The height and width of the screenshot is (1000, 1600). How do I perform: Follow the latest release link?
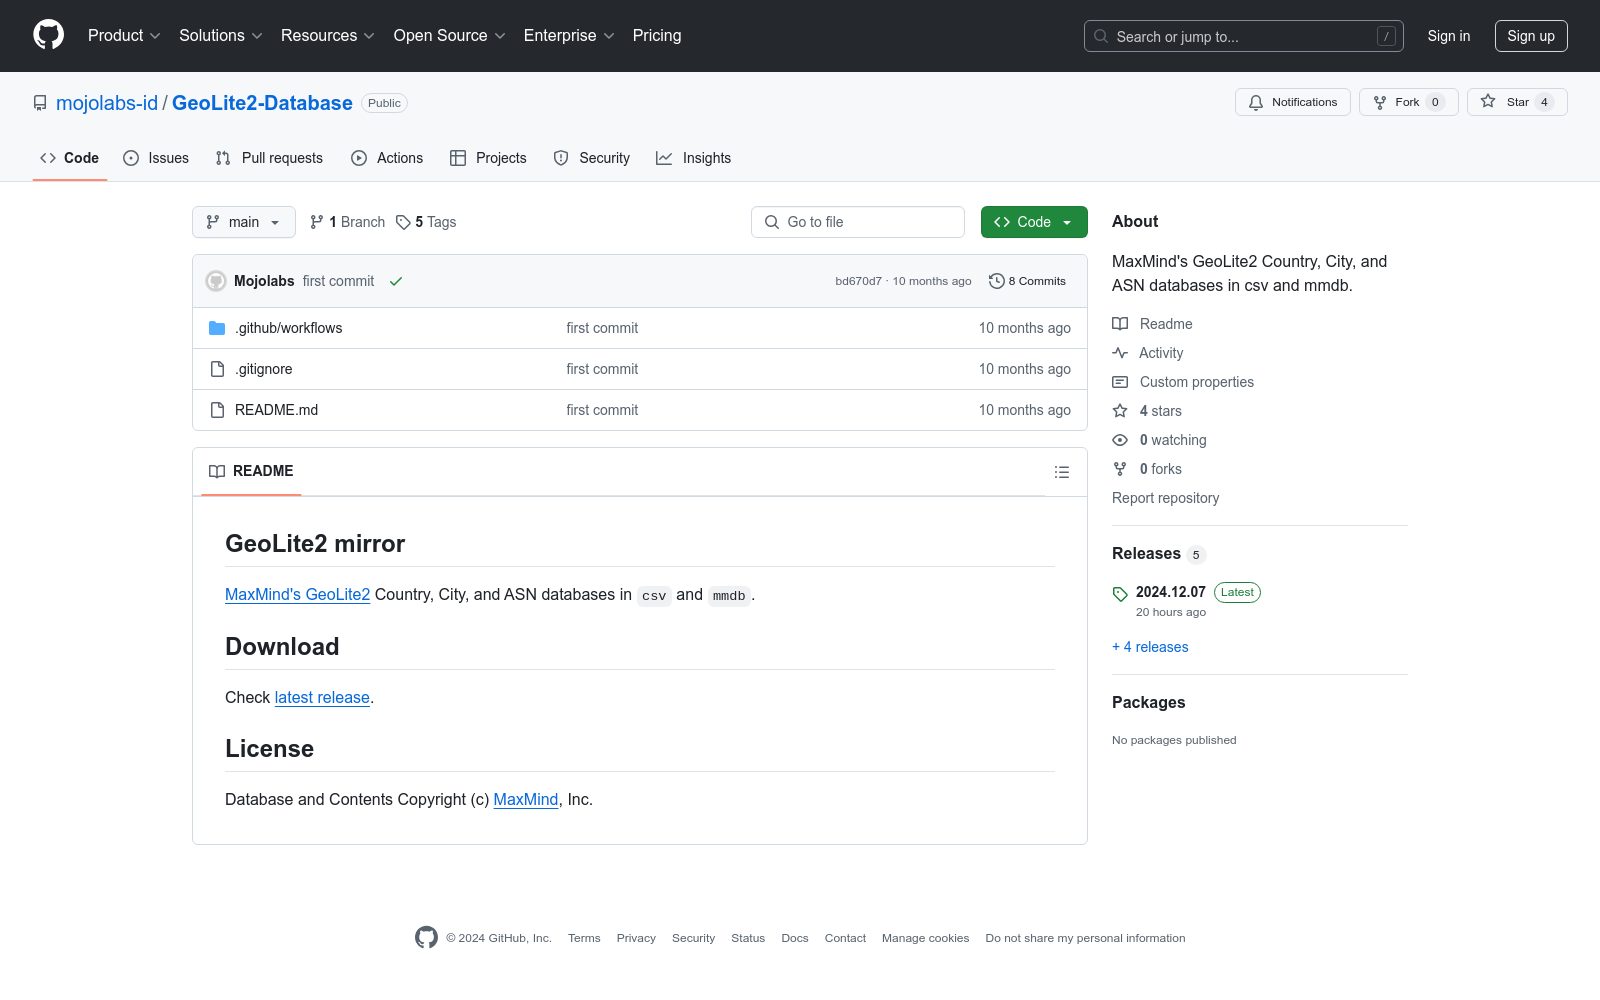pyautogui.click(x=322, y=697)
